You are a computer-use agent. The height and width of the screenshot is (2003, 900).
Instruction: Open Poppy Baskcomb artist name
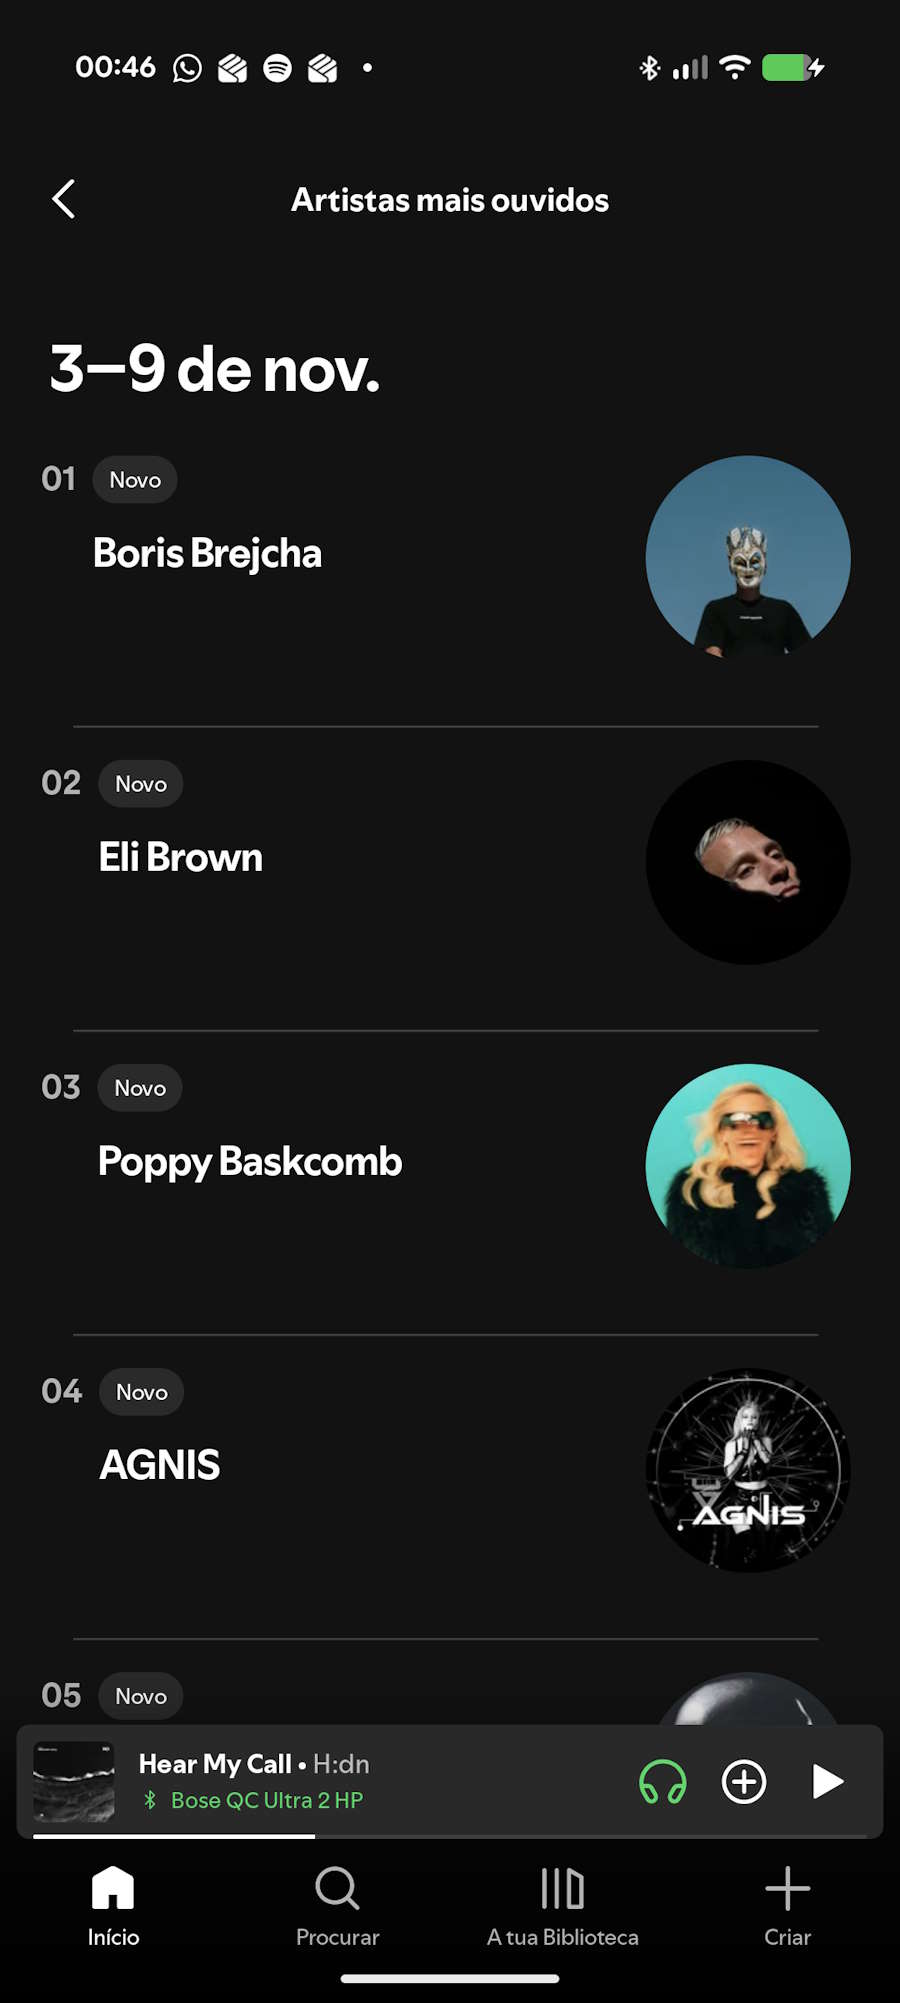tap(250, 1162)
